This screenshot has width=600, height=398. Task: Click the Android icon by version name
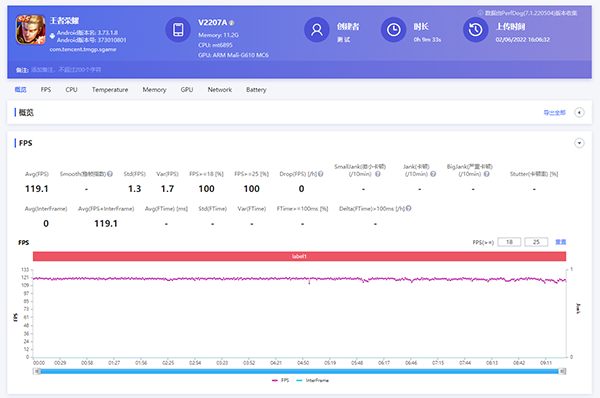point(52,36)
